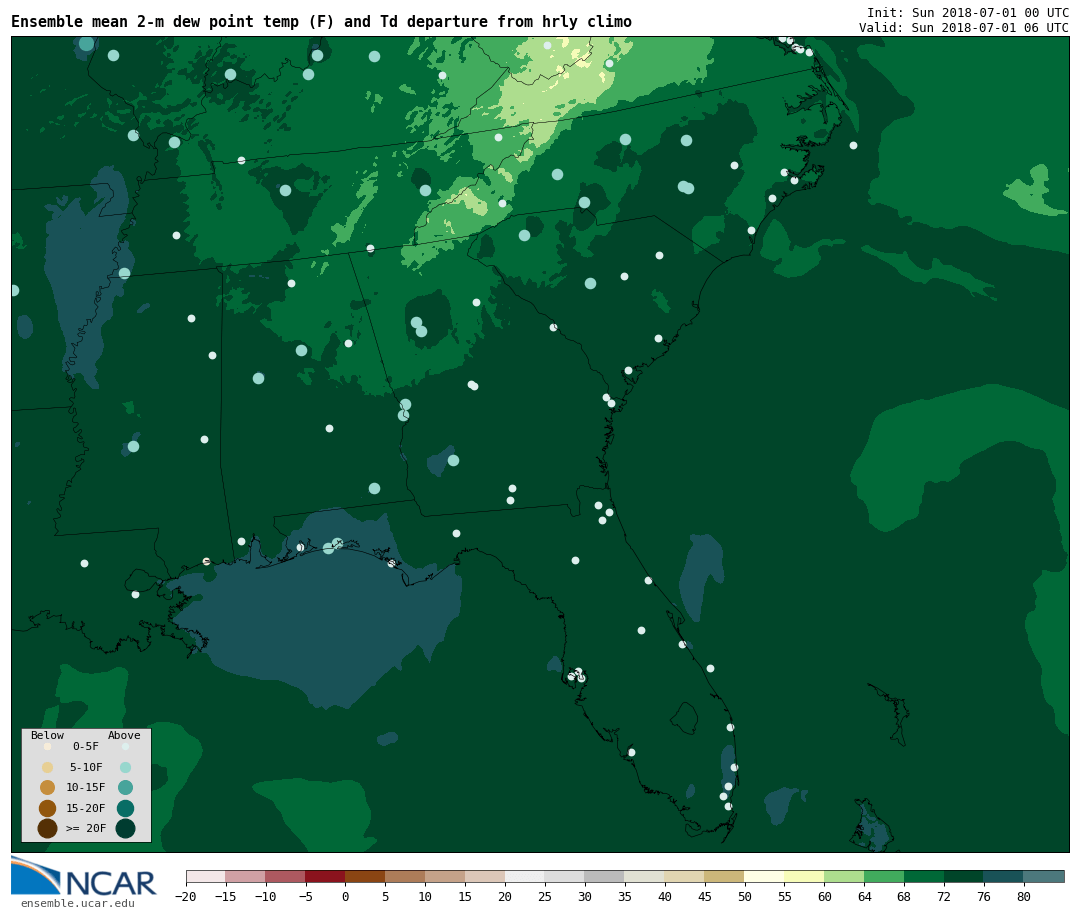This screenshot has width=1080, height=915.
Task: Click the Above legend column header
Action: click(124, 735)
